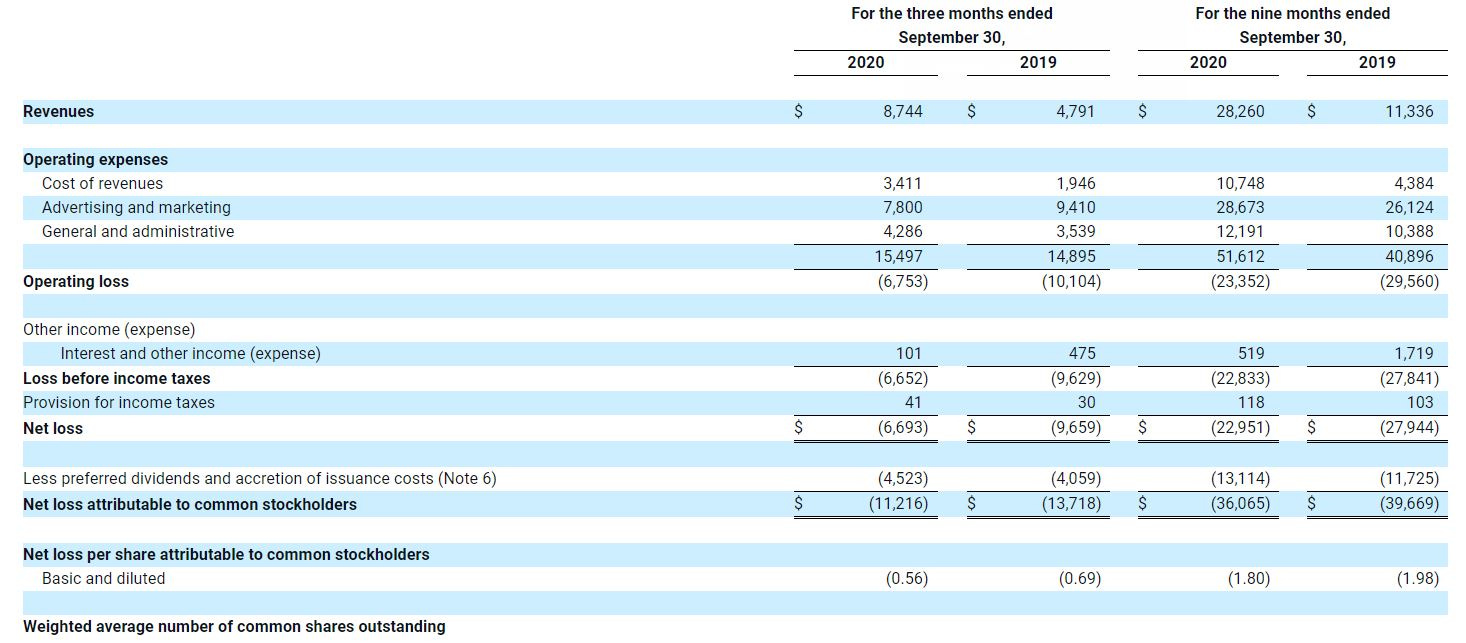The height and width of the screenshot is (643, 1466).
Task: Select Less preferred dividends (Note 6) label
Action: 260,479
